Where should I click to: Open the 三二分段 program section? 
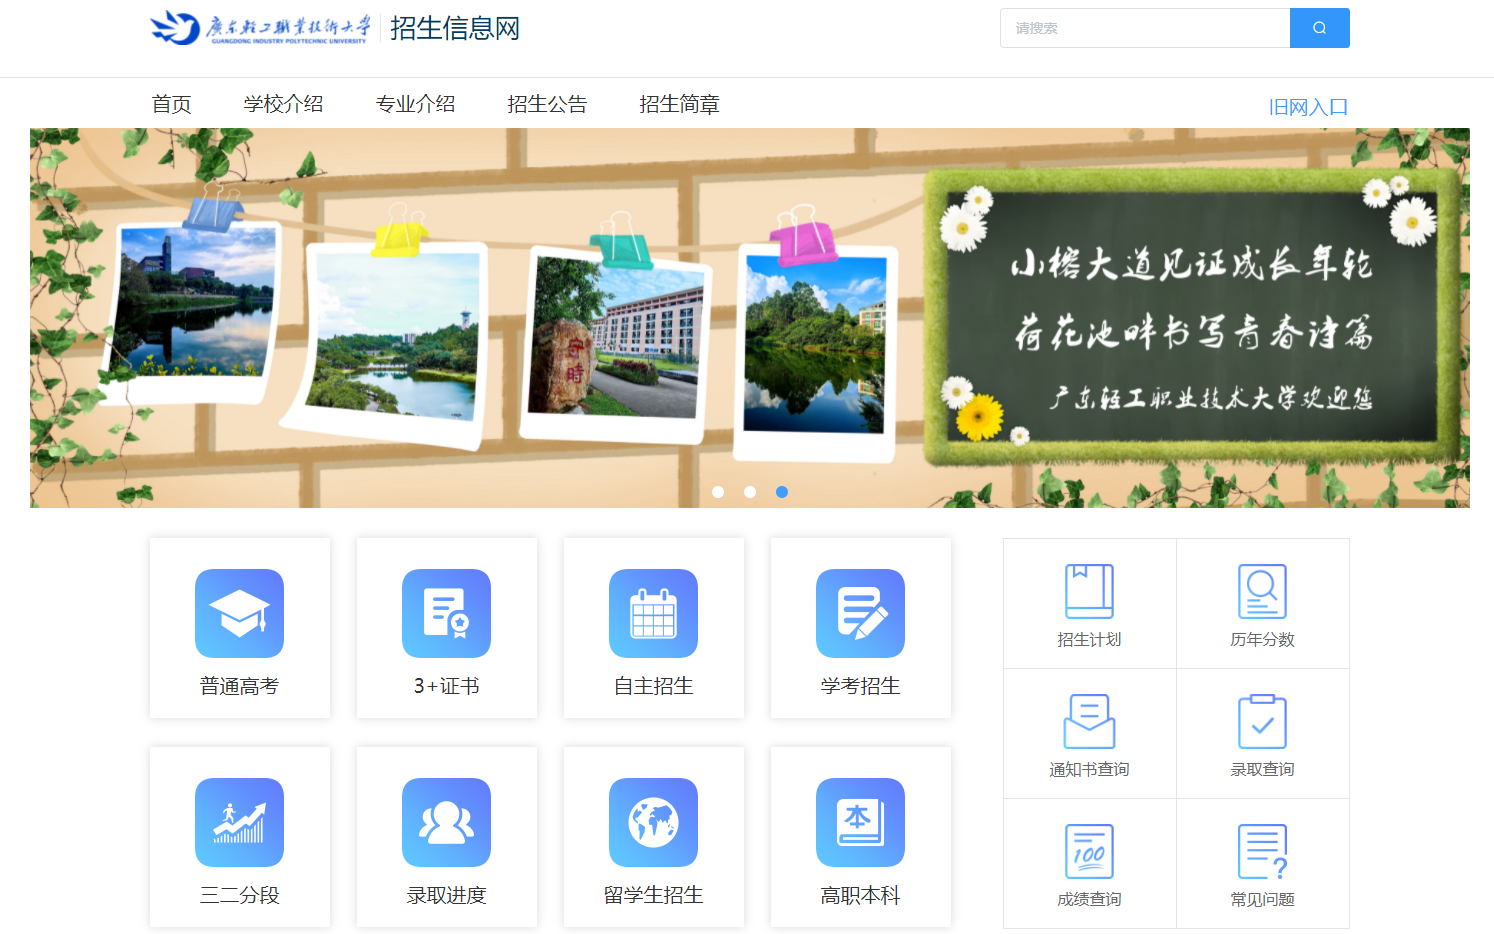click(239, 837)
